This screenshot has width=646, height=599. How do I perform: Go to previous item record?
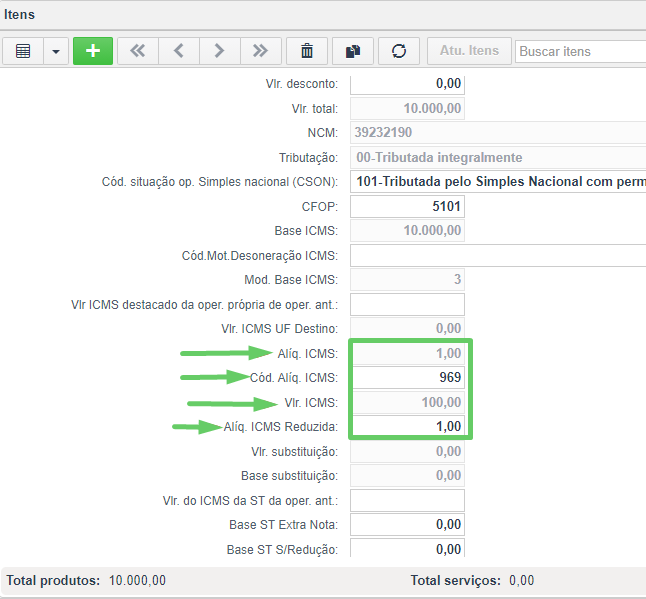pos(179,51)
